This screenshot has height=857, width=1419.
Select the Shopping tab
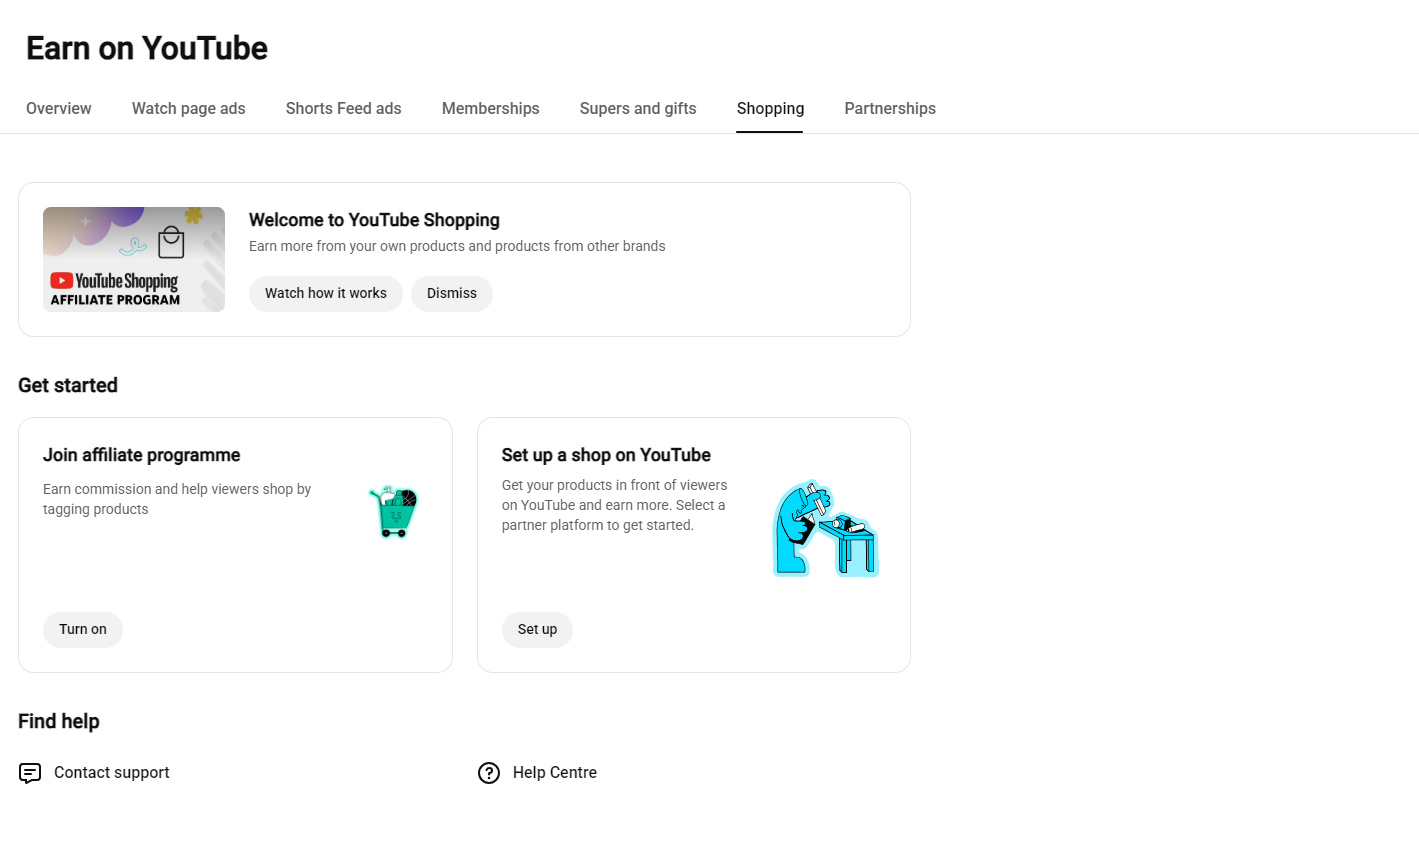point(770,108)
